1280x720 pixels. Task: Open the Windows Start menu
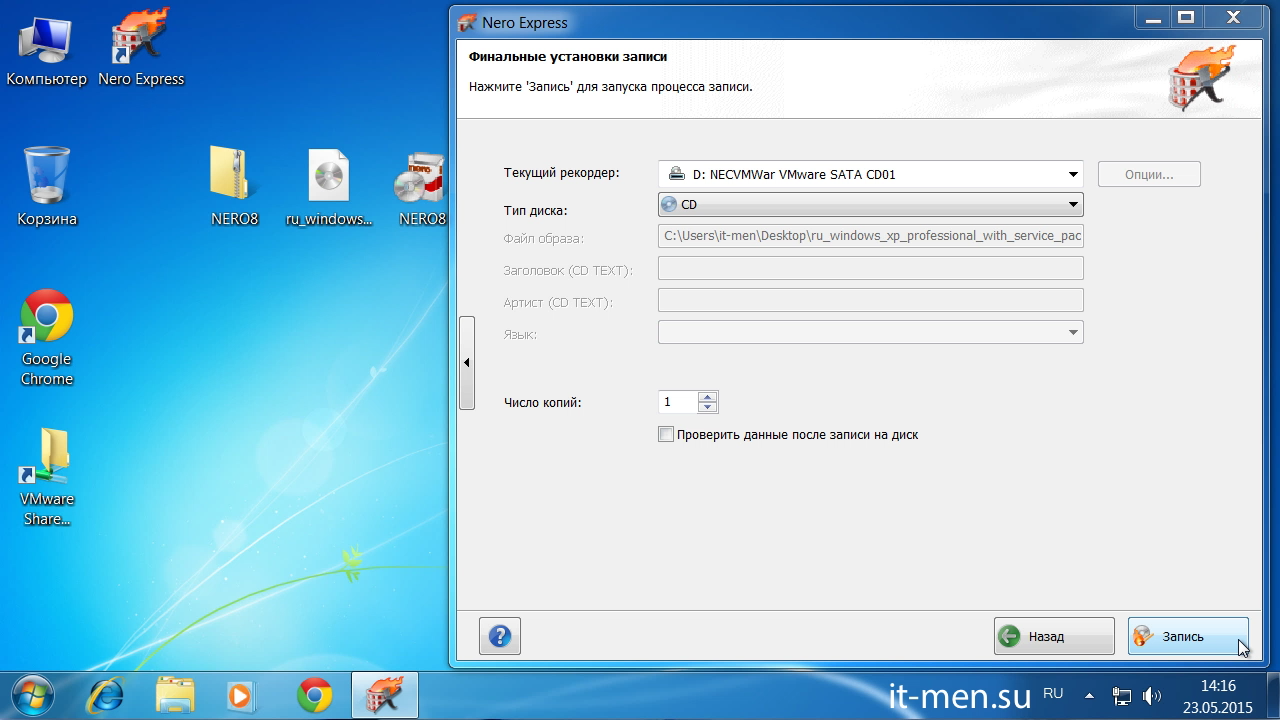tap(33, 695)
